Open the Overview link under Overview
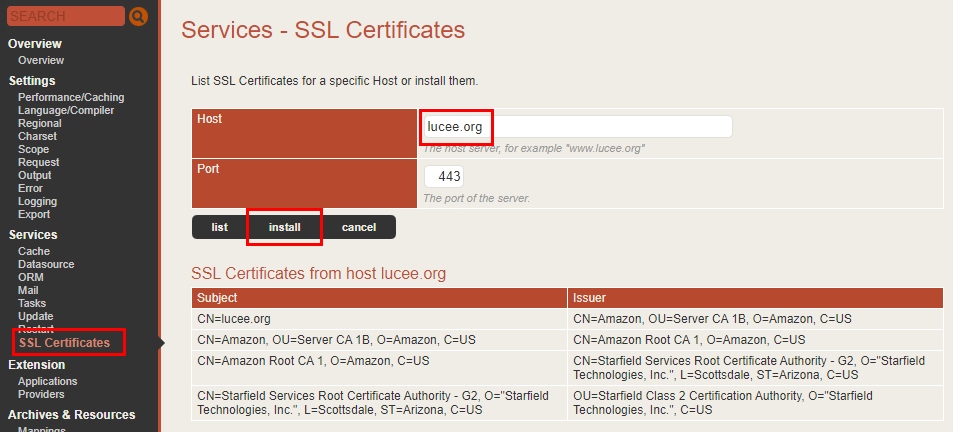This screenshot has height=432, width=953. [41, 60]
